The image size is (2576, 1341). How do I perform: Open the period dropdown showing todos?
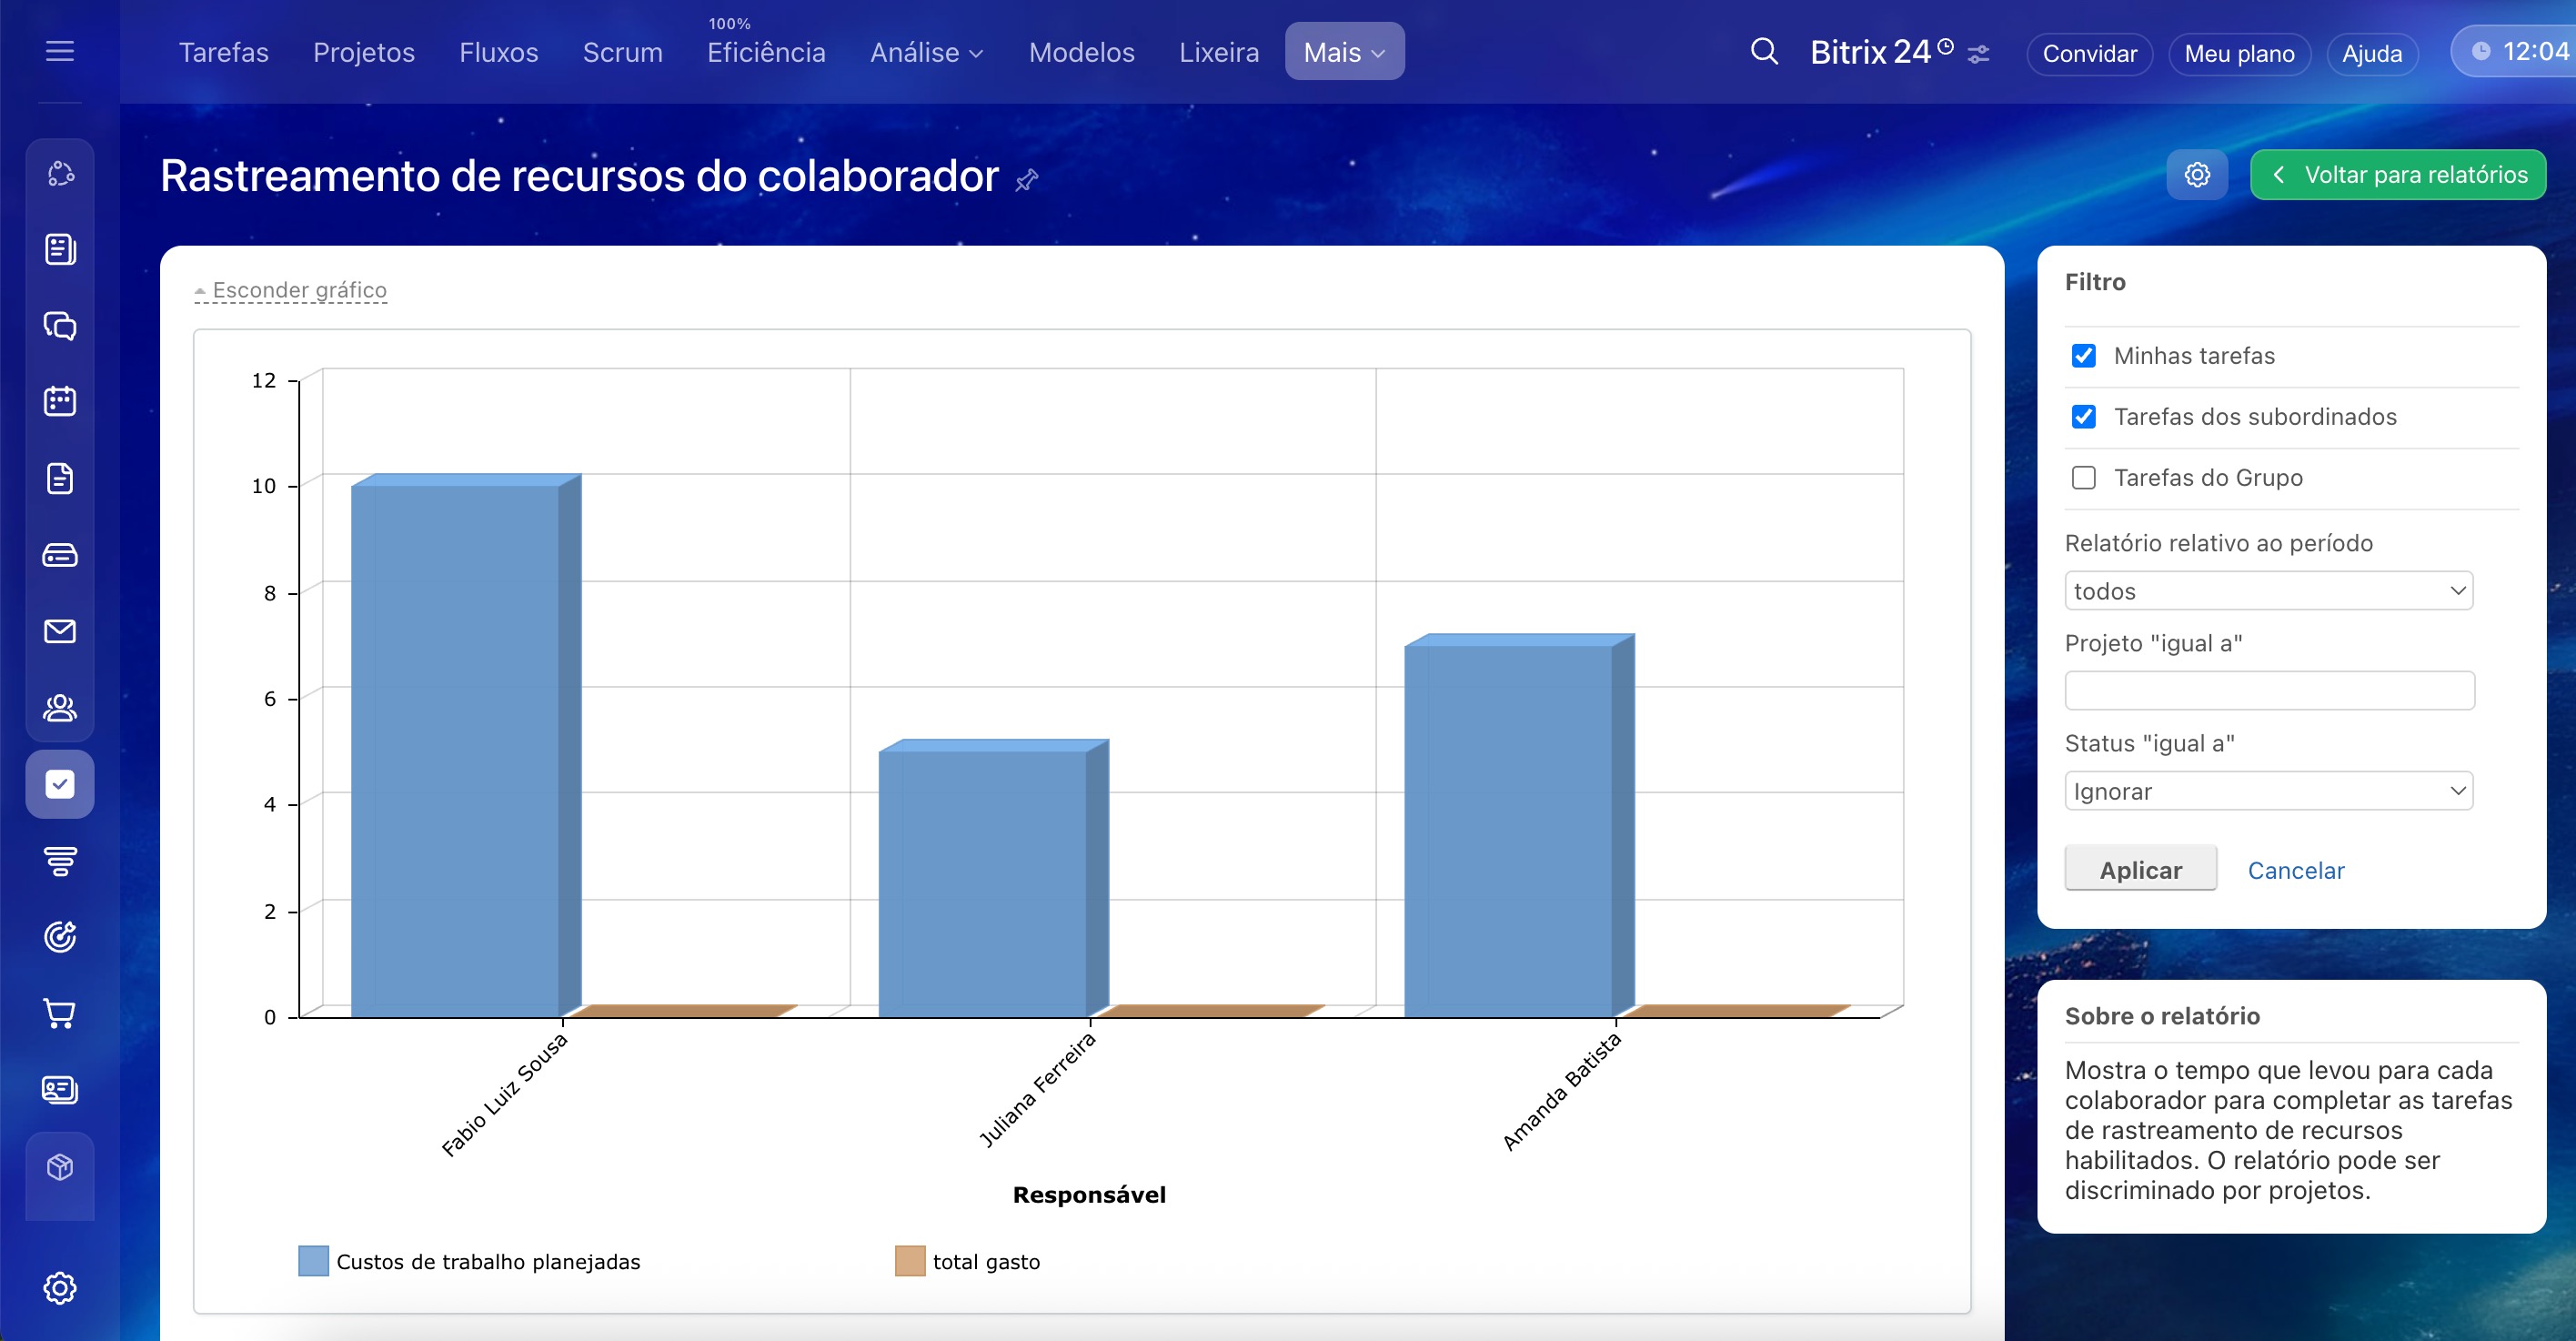[x=2268, y=591]
